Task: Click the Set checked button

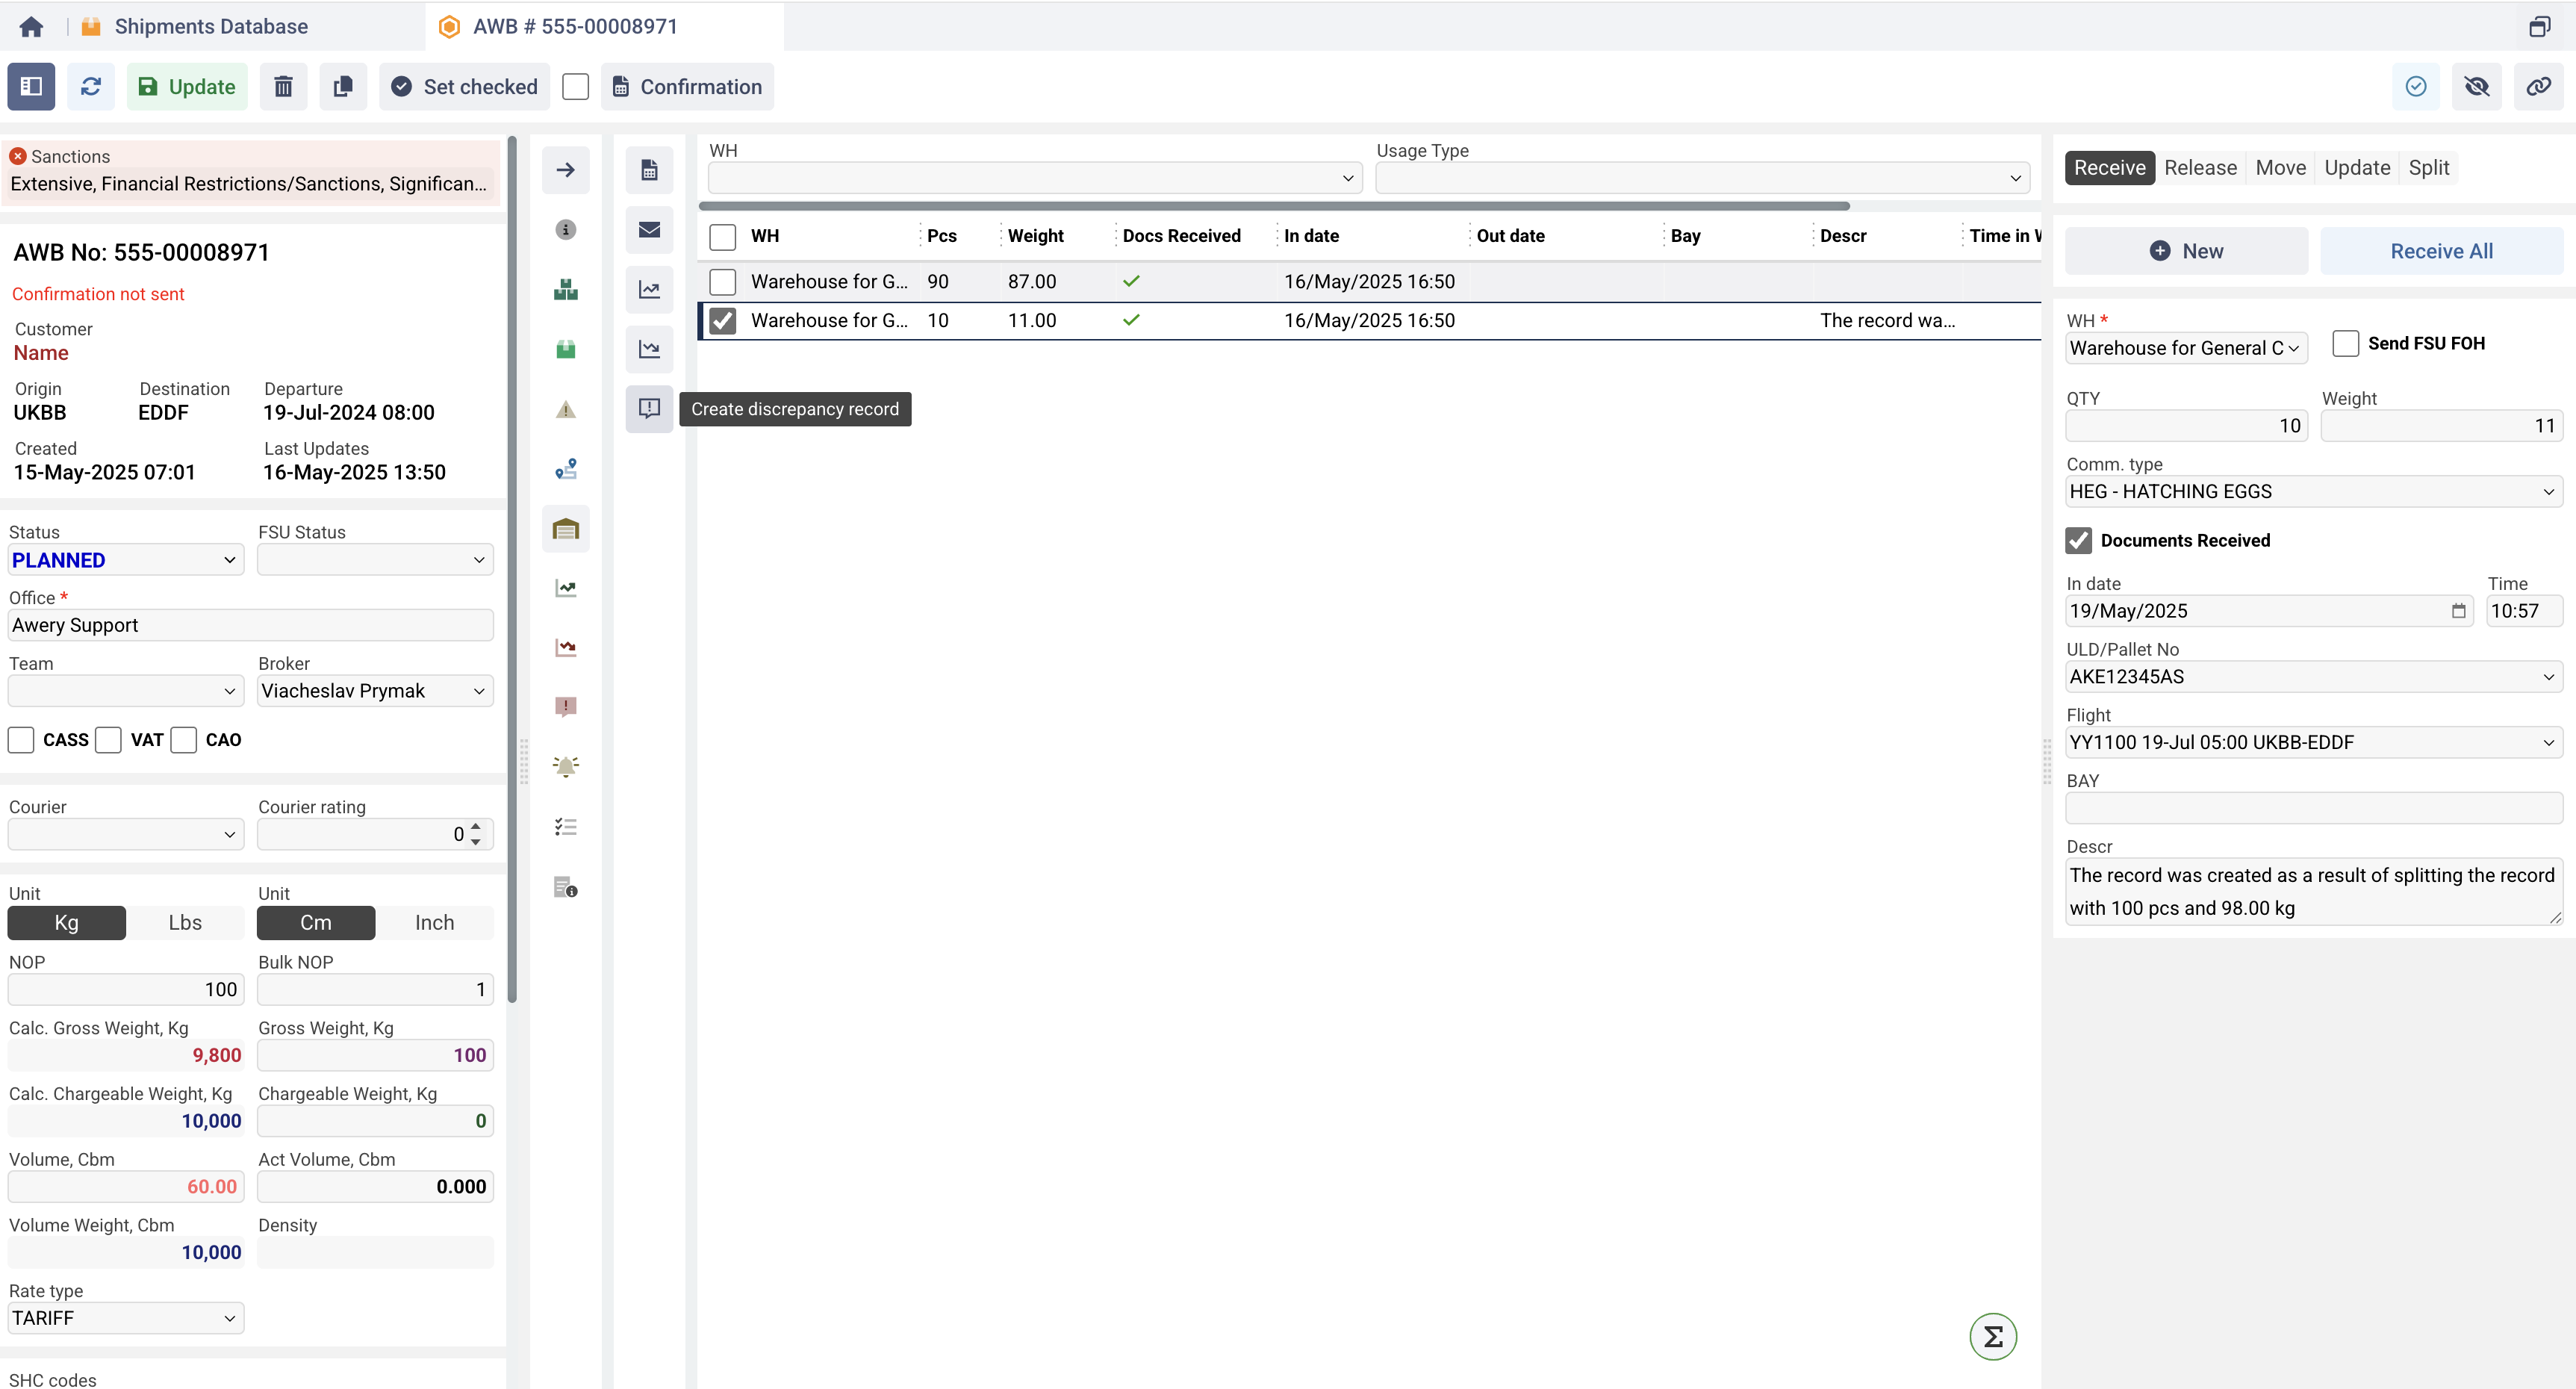Action: coord(464,87)
